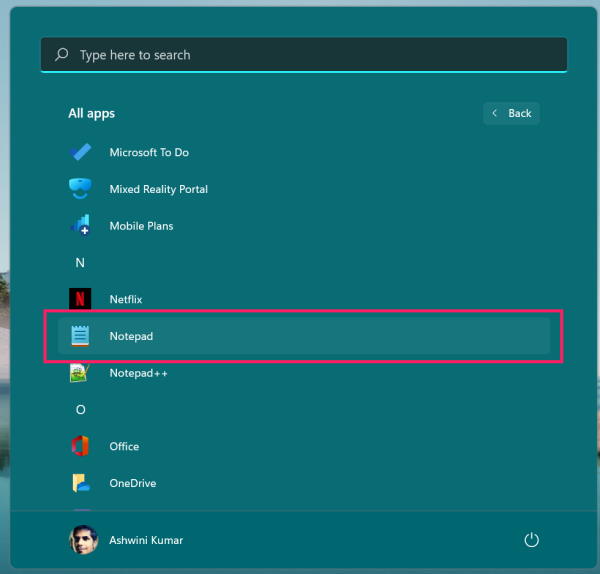This screenshot has width=600, height=574.
Task: Click the Office logo icon
Action: [80, 446]
